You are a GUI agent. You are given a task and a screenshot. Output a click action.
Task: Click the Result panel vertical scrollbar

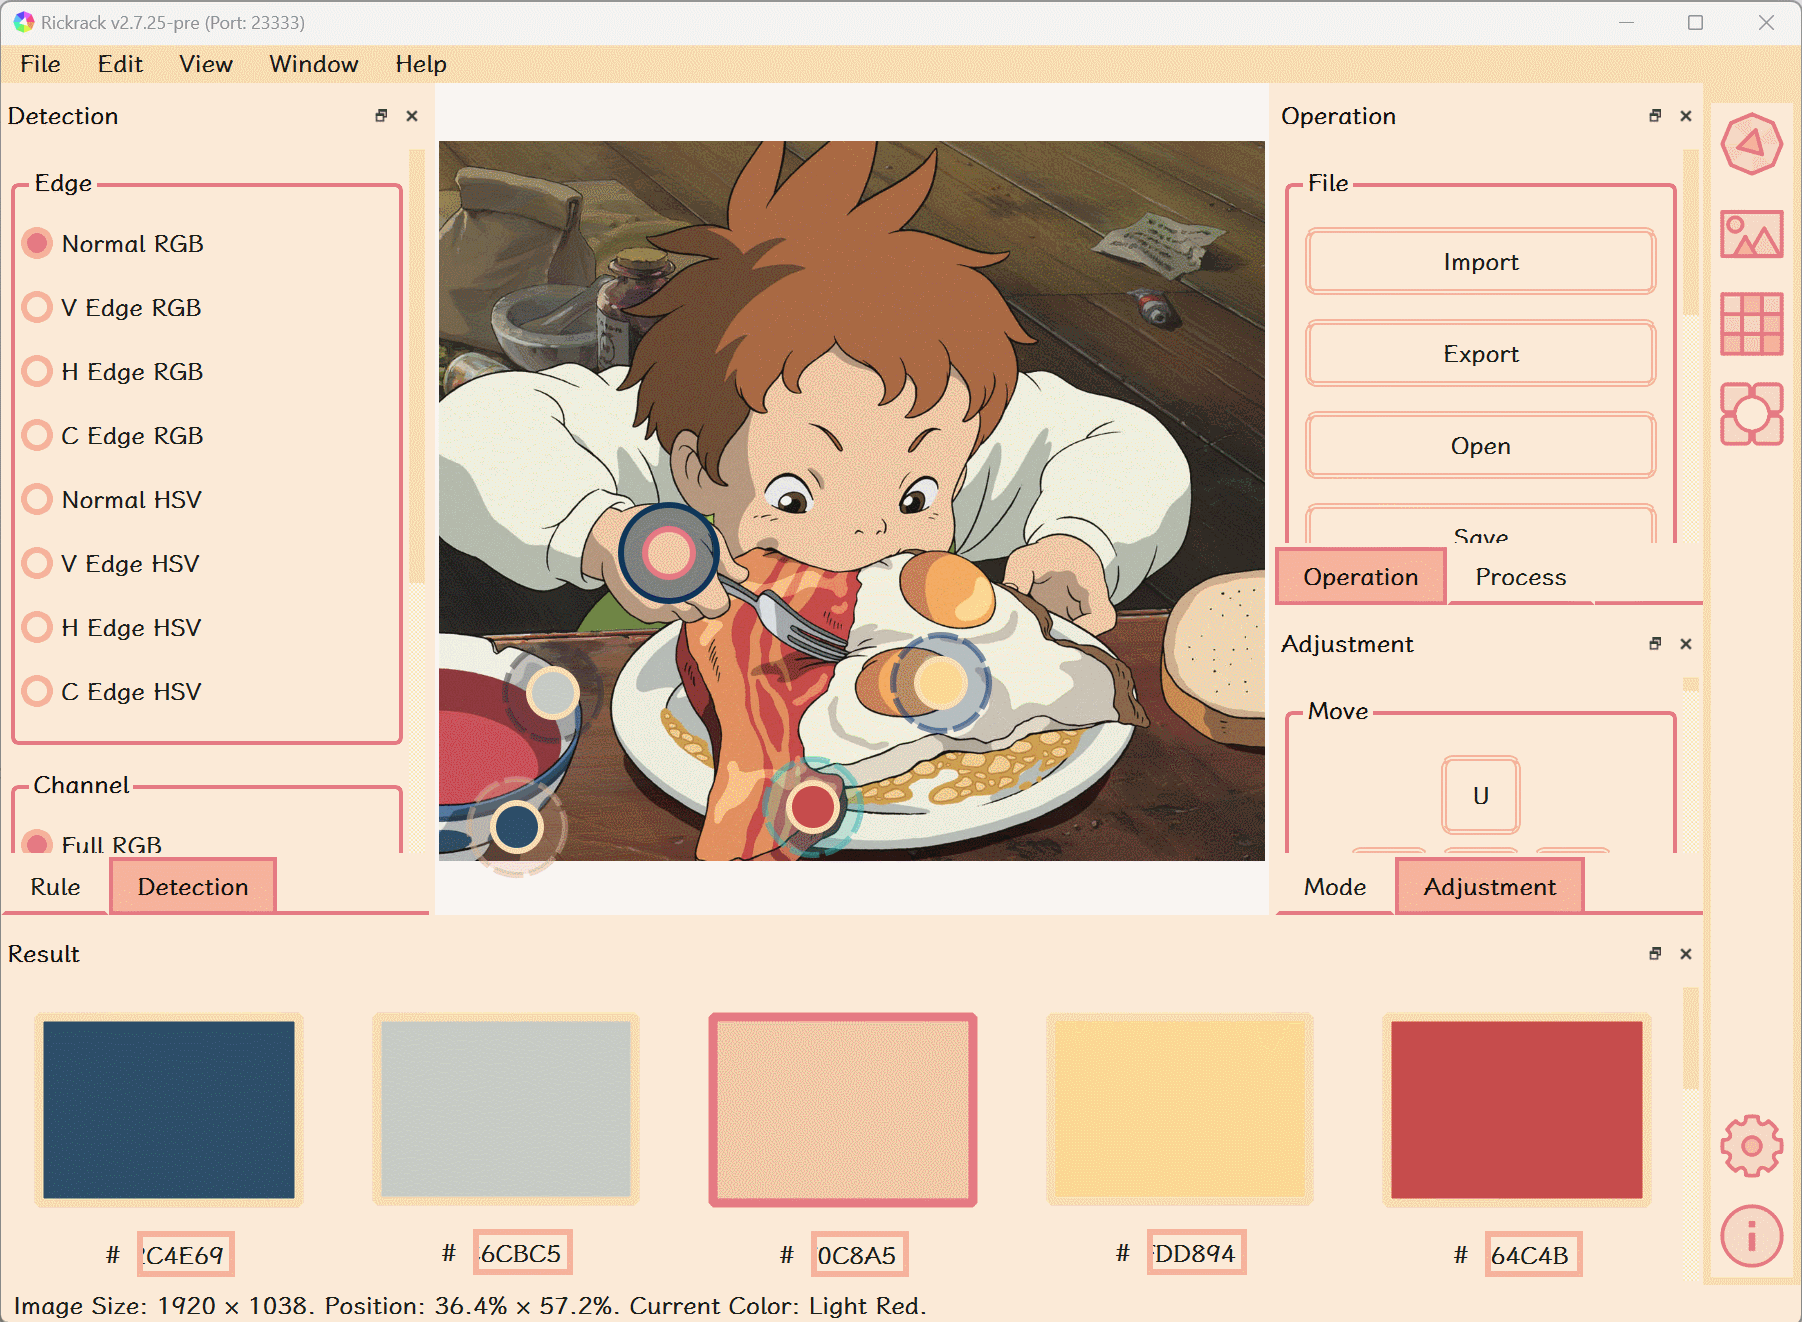click(x=1691, y=1038)
